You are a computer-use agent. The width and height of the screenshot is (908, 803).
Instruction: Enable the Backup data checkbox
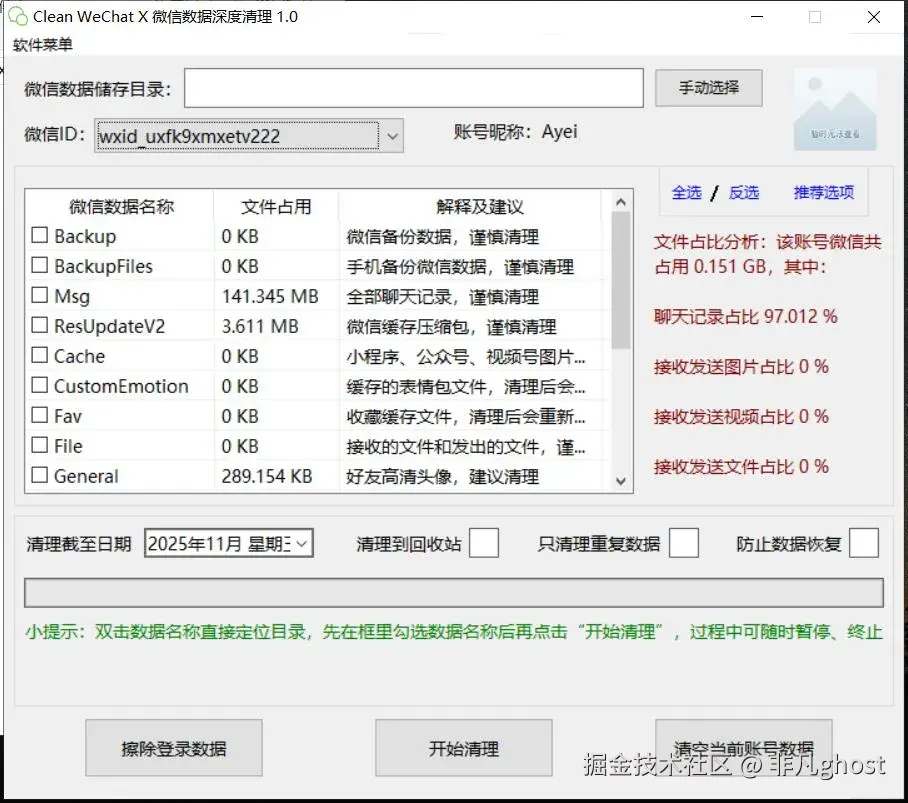[37, 236]
